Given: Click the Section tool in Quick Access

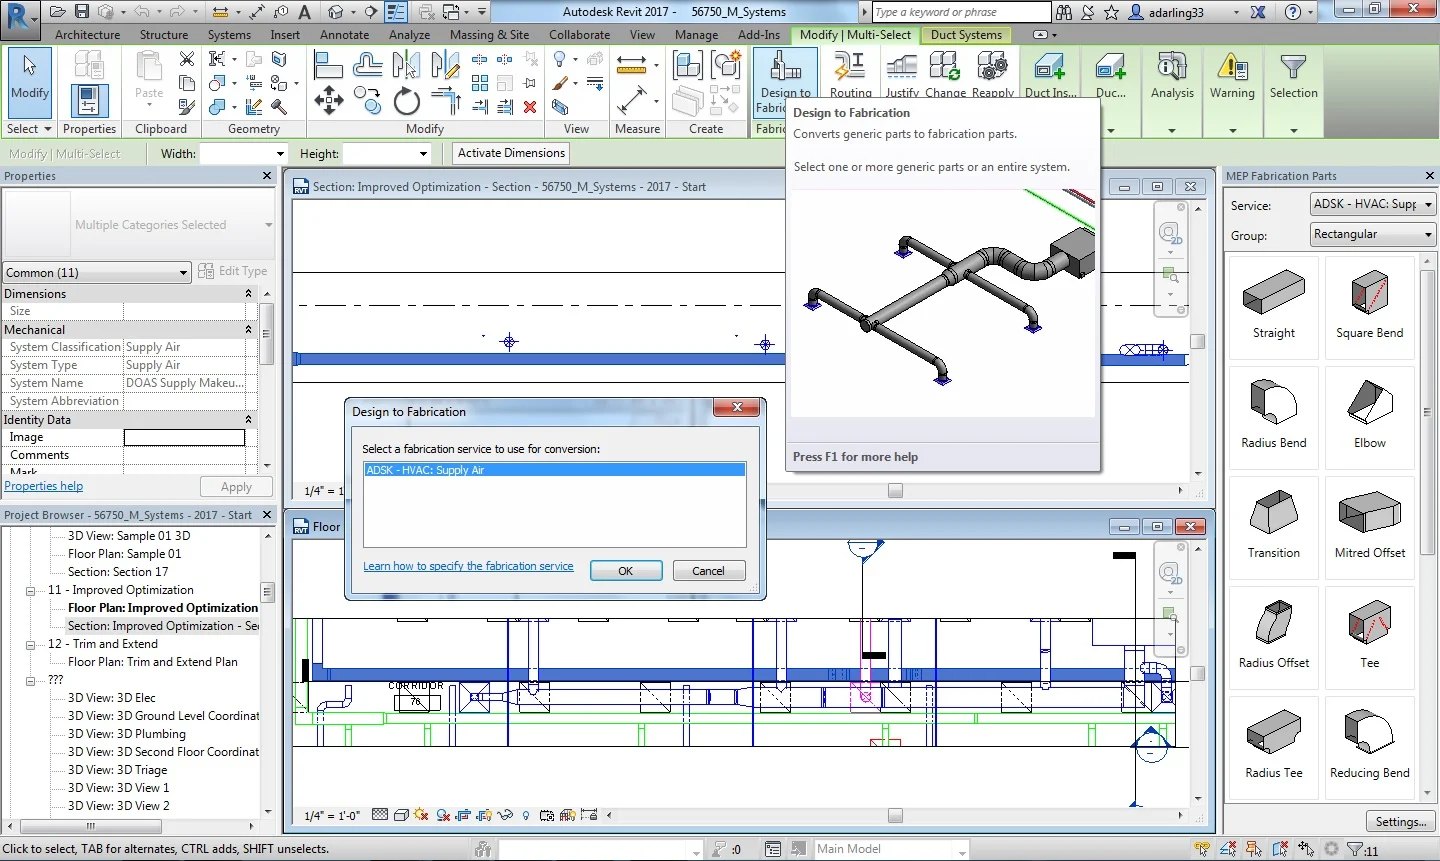Looking at the screenshot, I should pyautogui.click(x=370, y=12).
